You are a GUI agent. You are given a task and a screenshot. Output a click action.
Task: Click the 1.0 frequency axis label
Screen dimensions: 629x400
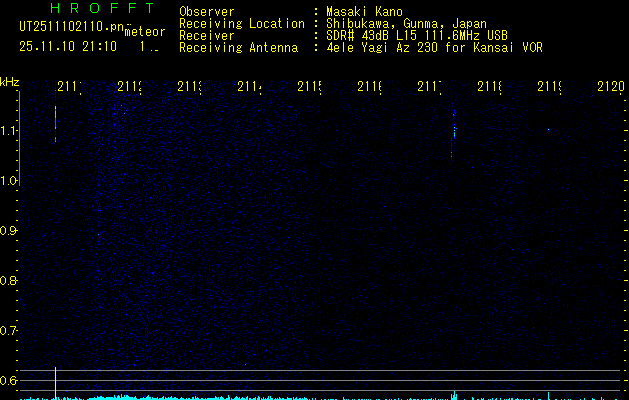coord(8,181)
